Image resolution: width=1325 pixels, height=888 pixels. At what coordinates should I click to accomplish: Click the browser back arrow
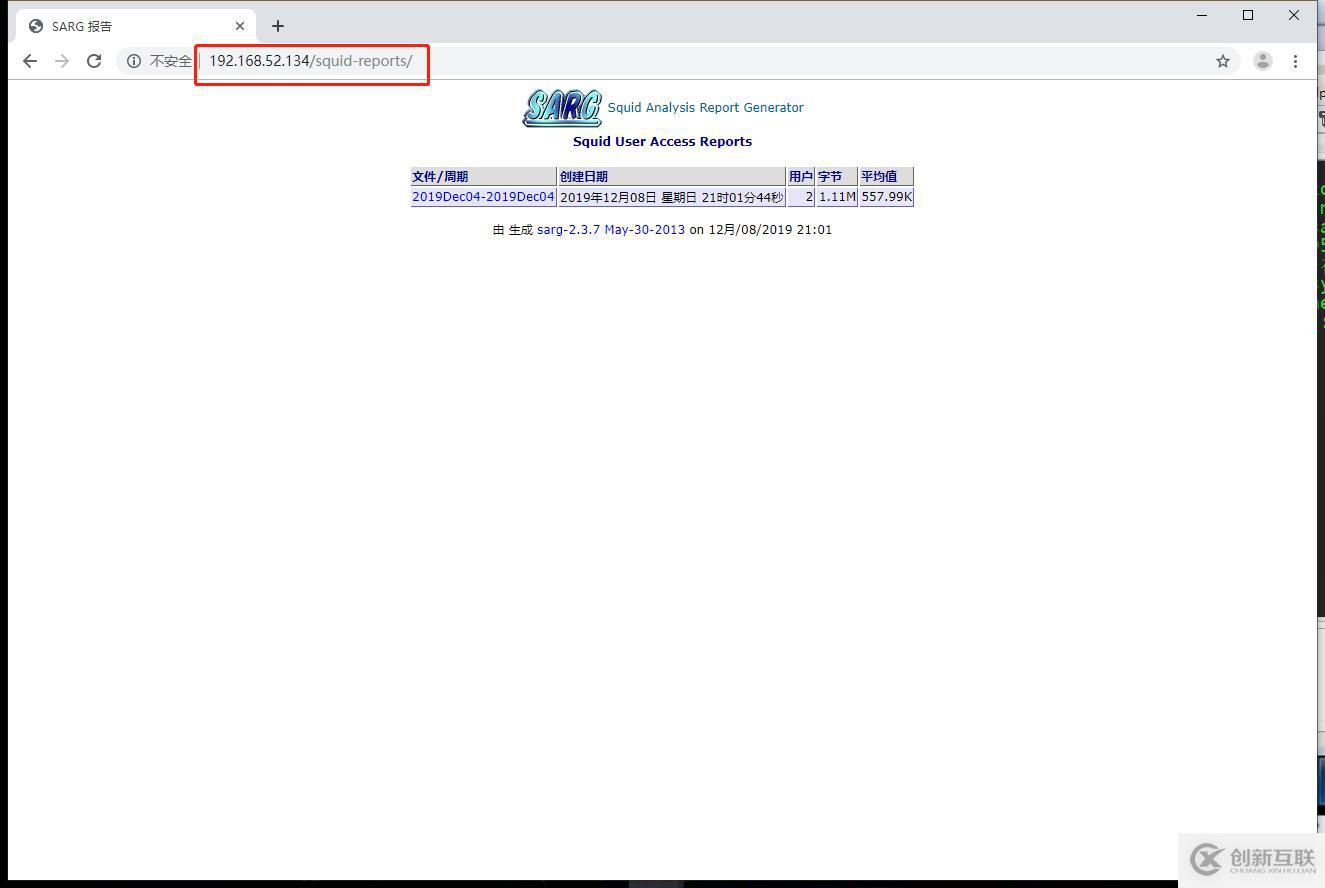coord(29,60)
